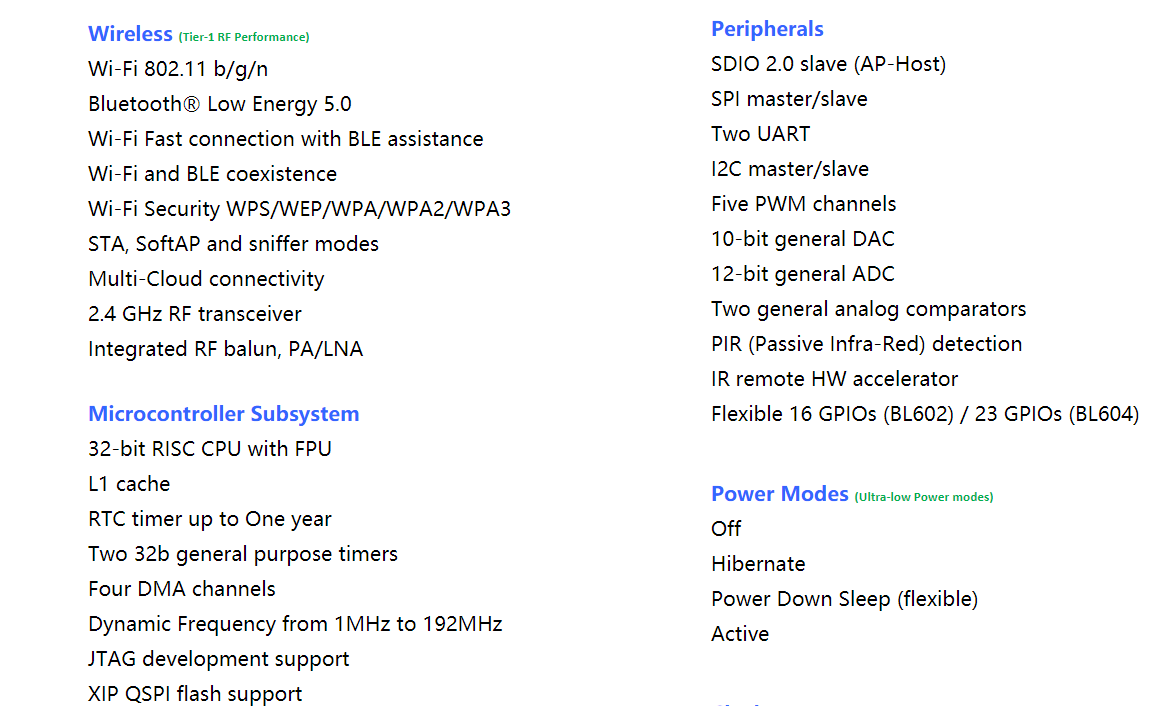Select the 'Active' power mode line
Image resolution: width=1175 pixels, height=706 pixels.
[740, 634]
